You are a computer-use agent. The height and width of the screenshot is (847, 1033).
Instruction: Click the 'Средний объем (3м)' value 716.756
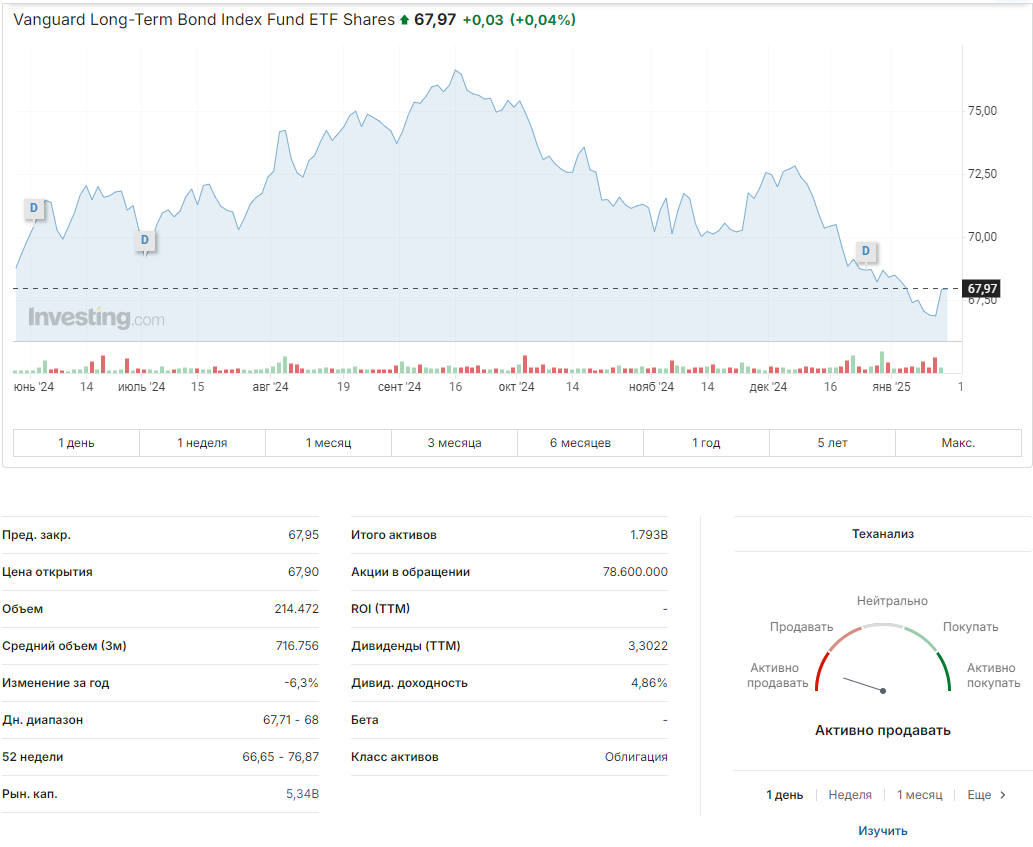click(x=297, y=645)
